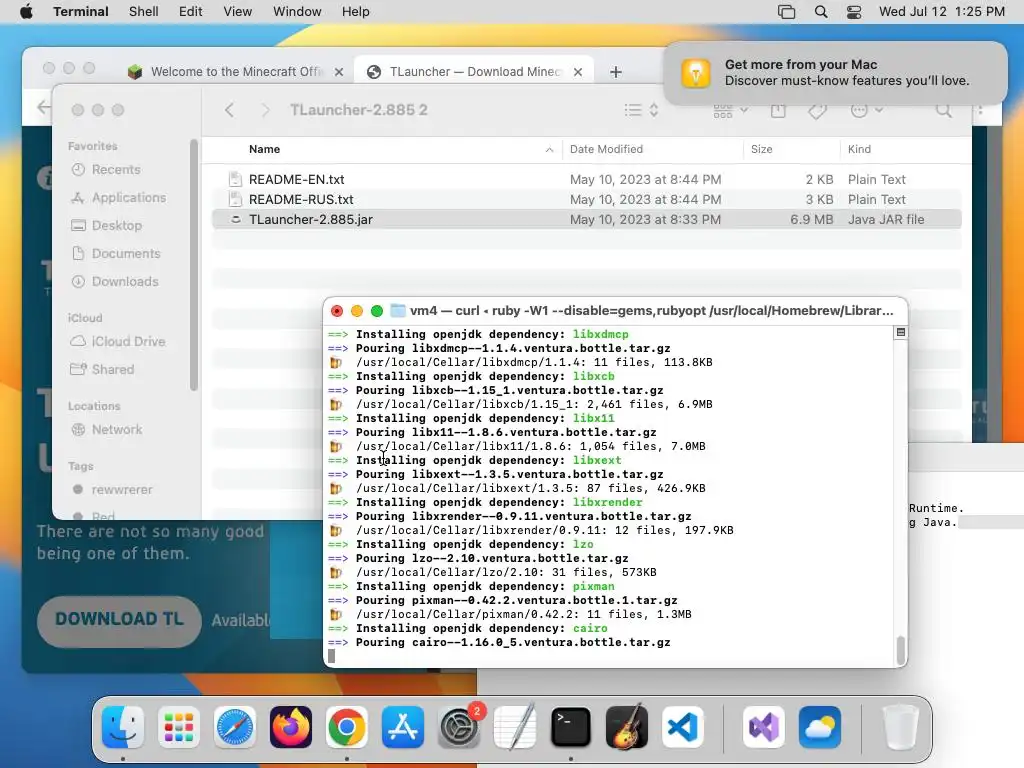Launch Firefox from the Dock
The width and height of the screenshot is (1024, 768).
pos(291,727)
